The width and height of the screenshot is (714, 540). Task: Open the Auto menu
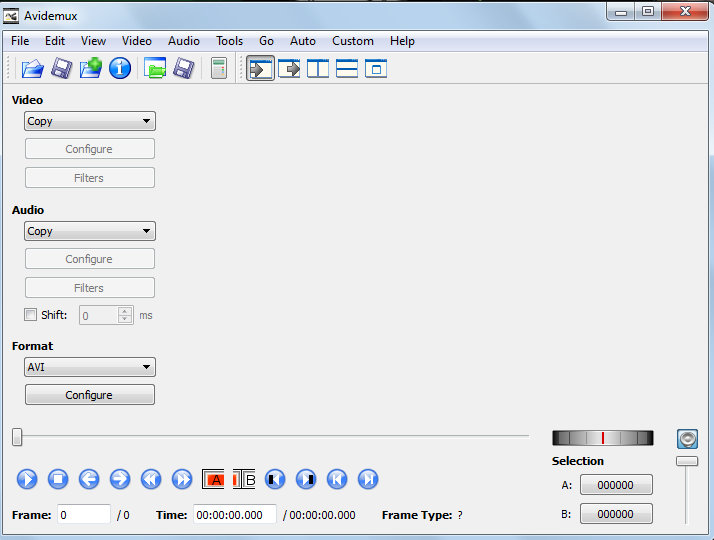(x=303, y=41)
